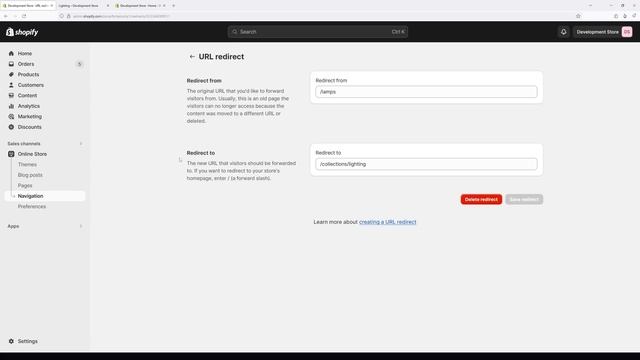Click the Discounts badge icon
The height and width of the screenshot is (360, 640).
11,127
